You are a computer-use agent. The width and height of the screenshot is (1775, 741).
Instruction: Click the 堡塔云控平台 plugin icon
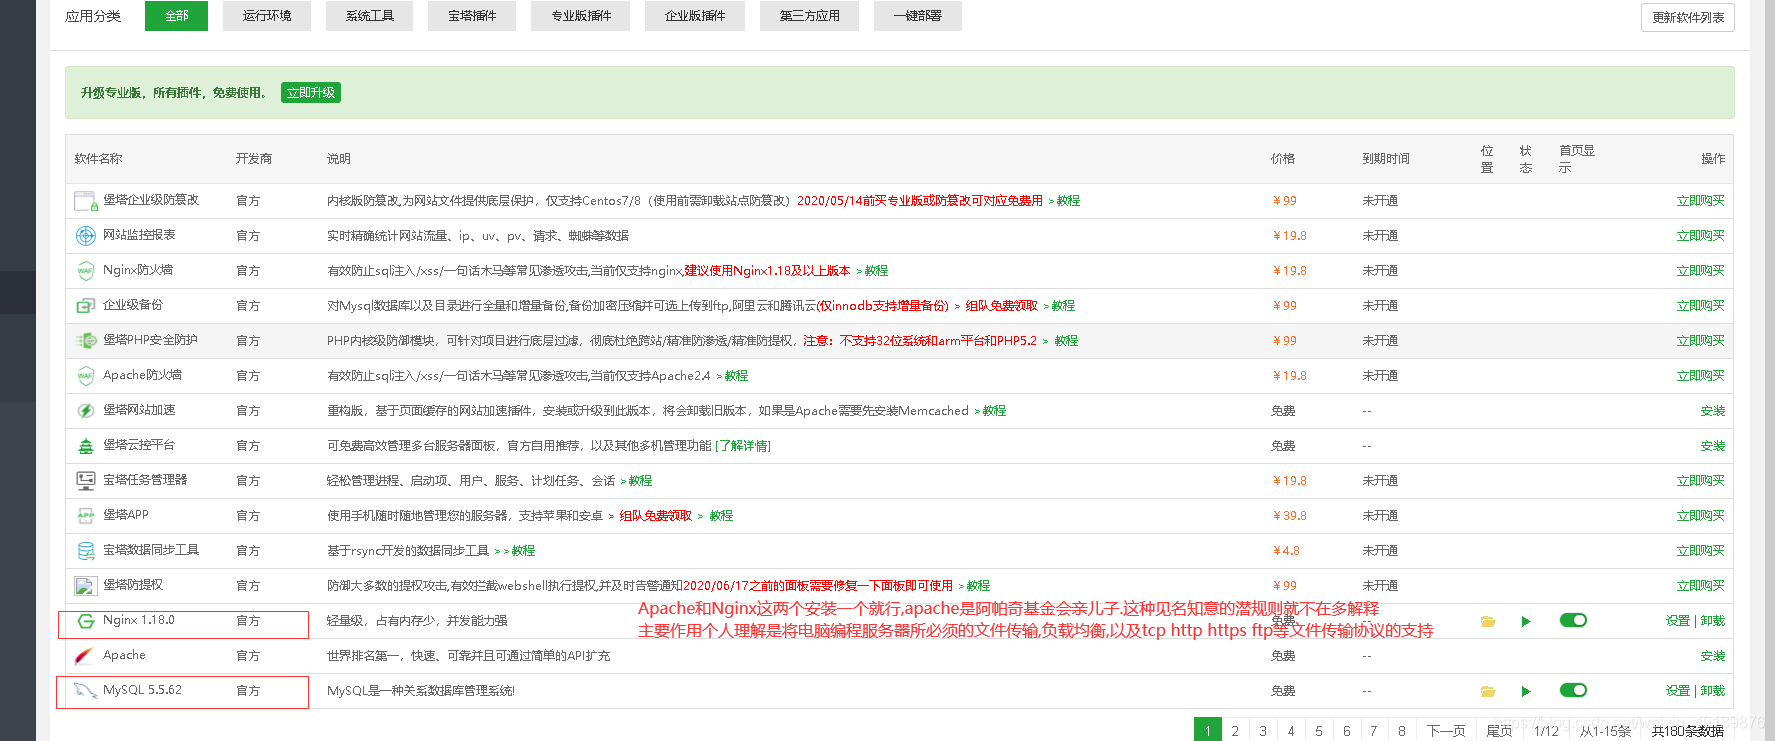[x=85, y=446]
